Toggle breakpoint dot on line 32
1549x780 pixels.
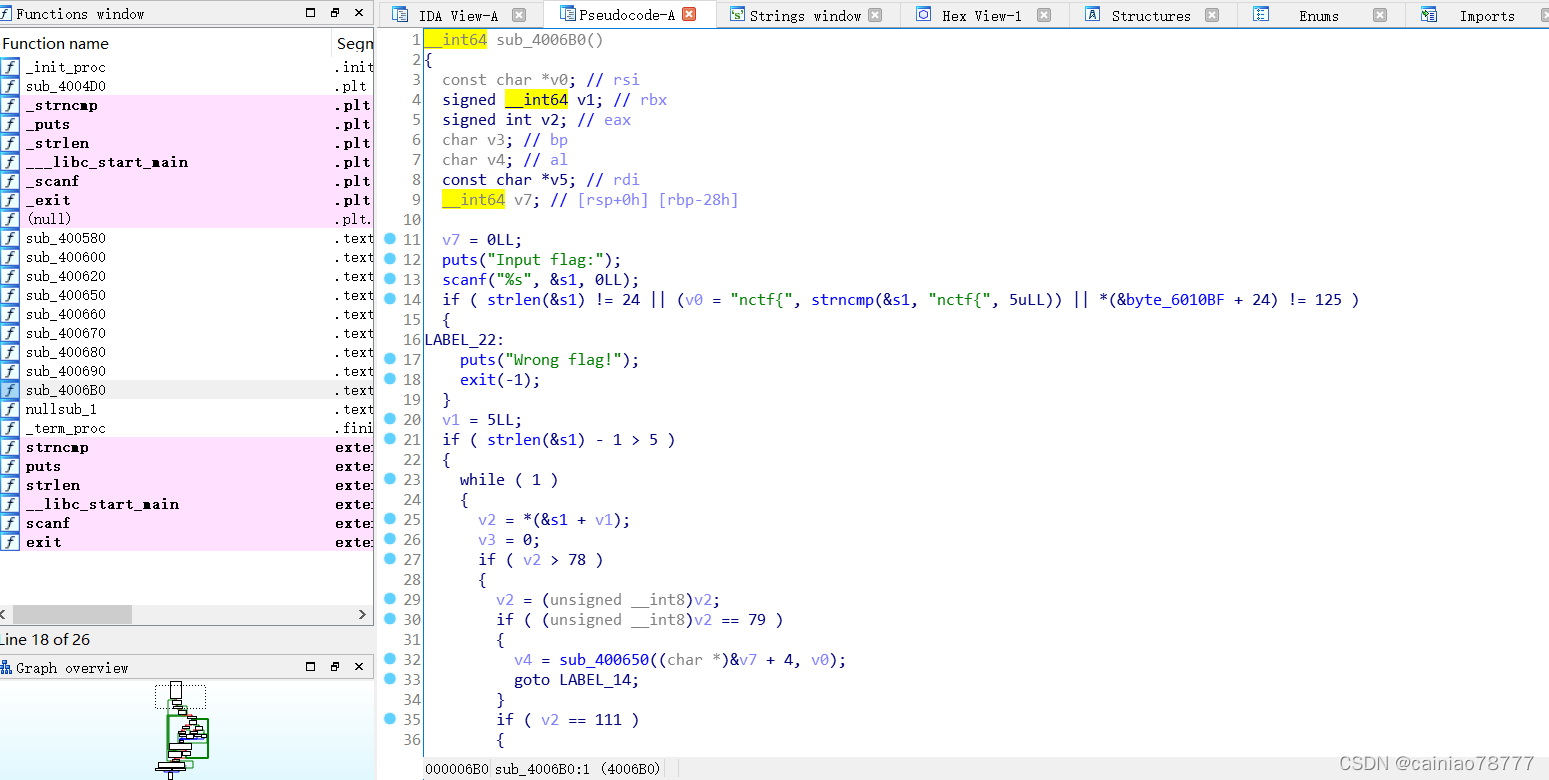pyautogui.click(x=390, y=658)
